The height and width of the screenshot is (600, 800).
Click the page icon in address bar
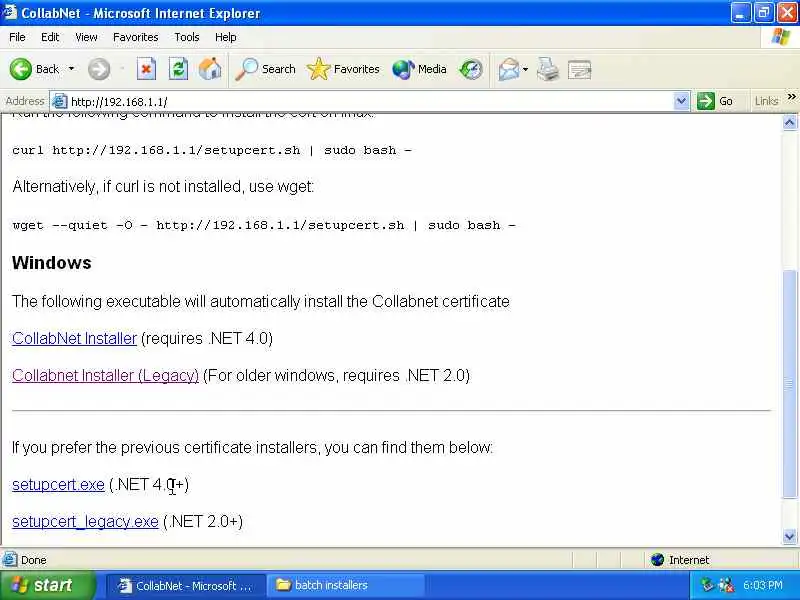60,102
